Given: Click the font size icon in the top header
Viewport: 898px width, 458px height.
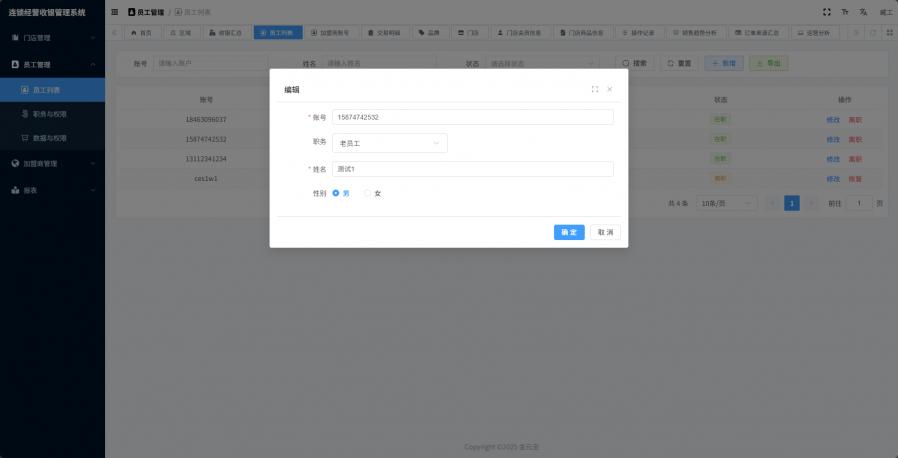Looking at the screenshot, I should click(x=845, y=12).
